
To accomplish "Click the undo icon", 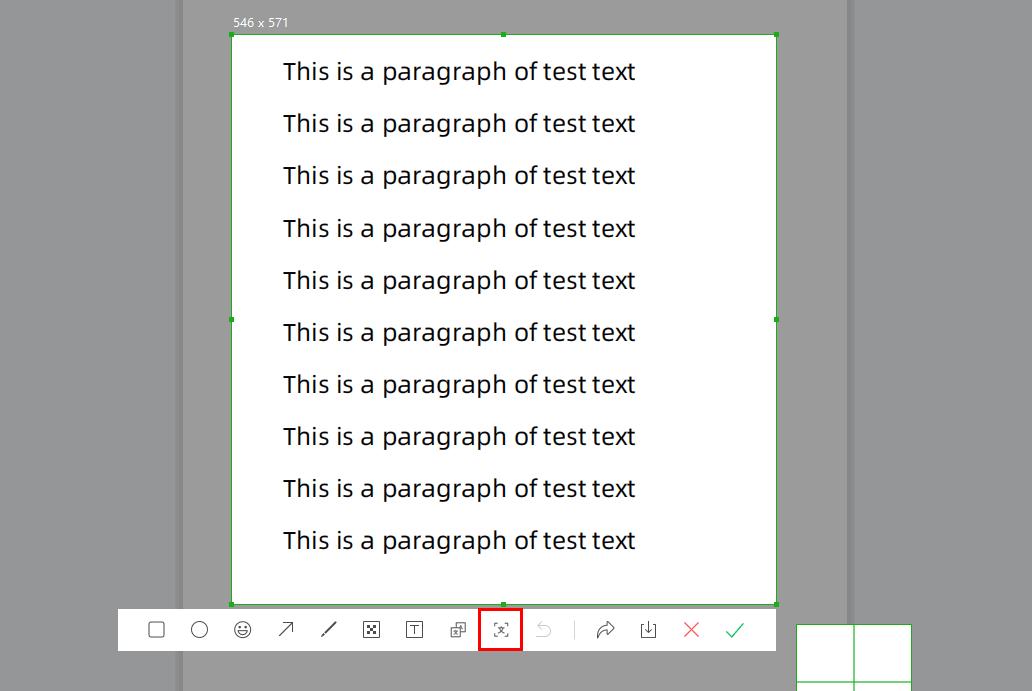I will [x=544, y=630].
